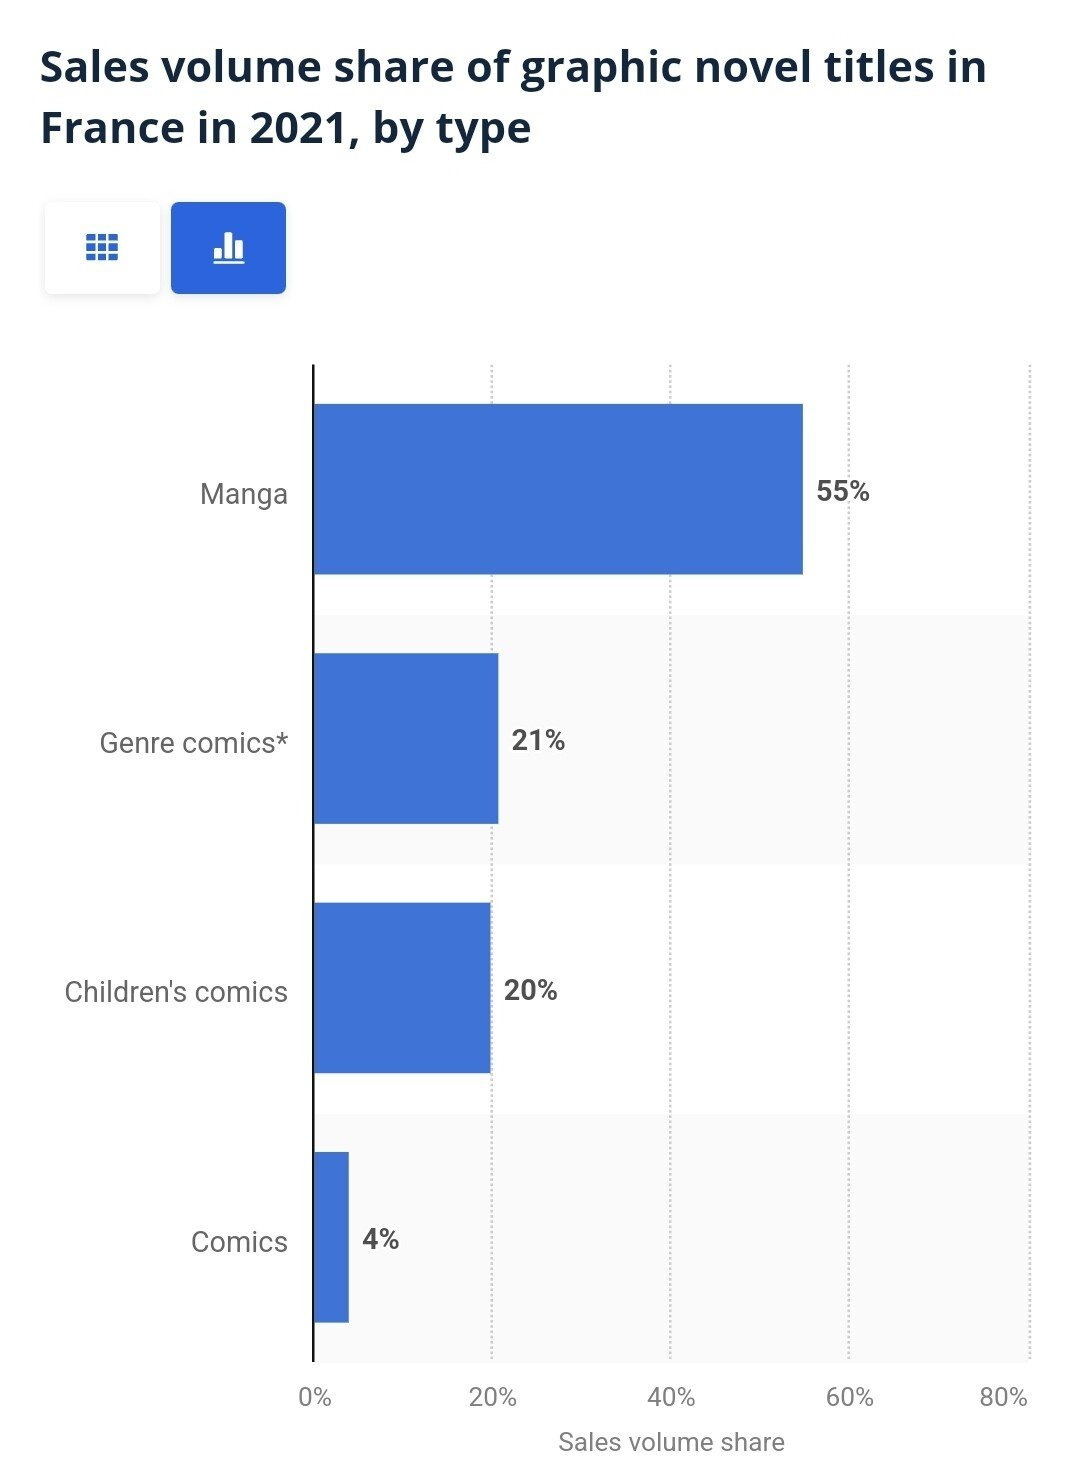Click the 80% axis tick label
The height and width of the screenshot is (1480, 1079).
tap(1003, 1397)
